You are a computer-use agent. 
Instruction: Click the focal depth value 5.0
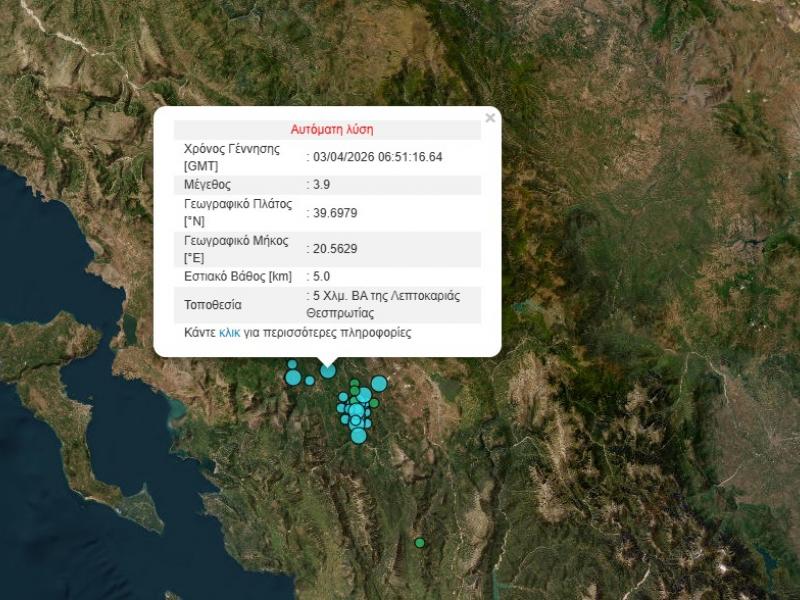[322, 276]
